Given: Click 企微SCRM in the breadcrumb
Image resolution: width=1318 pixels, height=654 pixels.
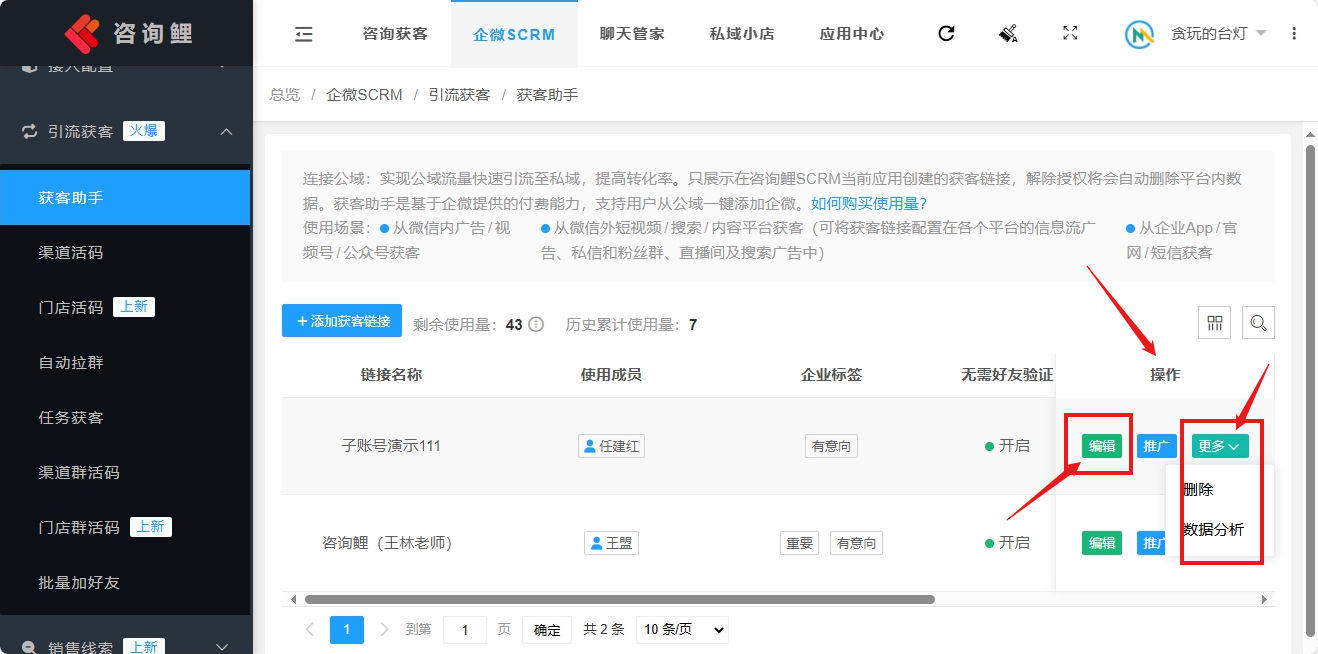Looking at the screenshot, I should [365, 95].
